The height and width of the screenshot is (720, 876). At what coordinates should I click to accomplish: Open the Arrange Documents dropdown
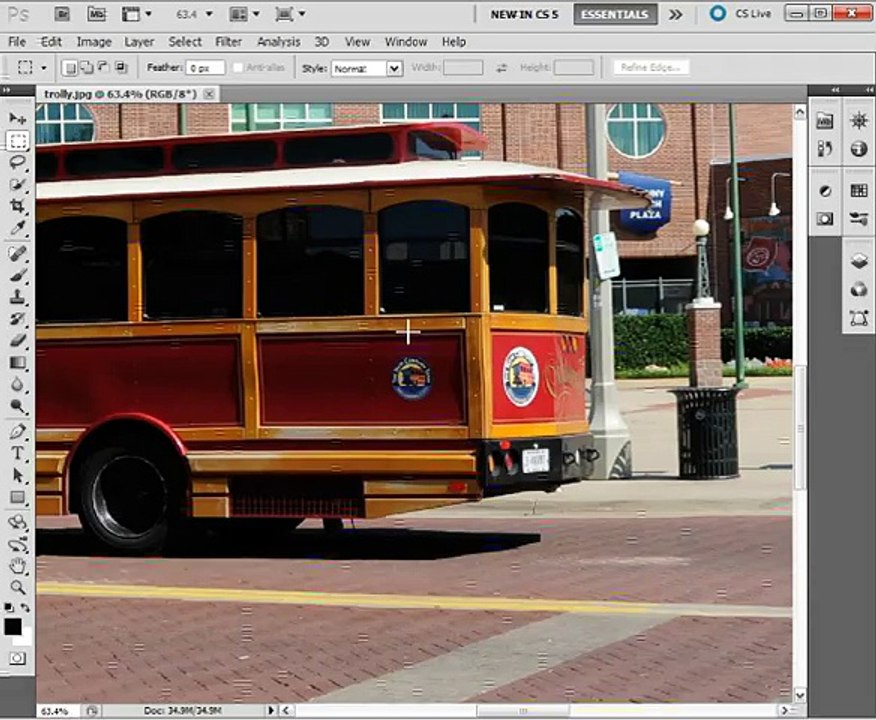[244, 15]
